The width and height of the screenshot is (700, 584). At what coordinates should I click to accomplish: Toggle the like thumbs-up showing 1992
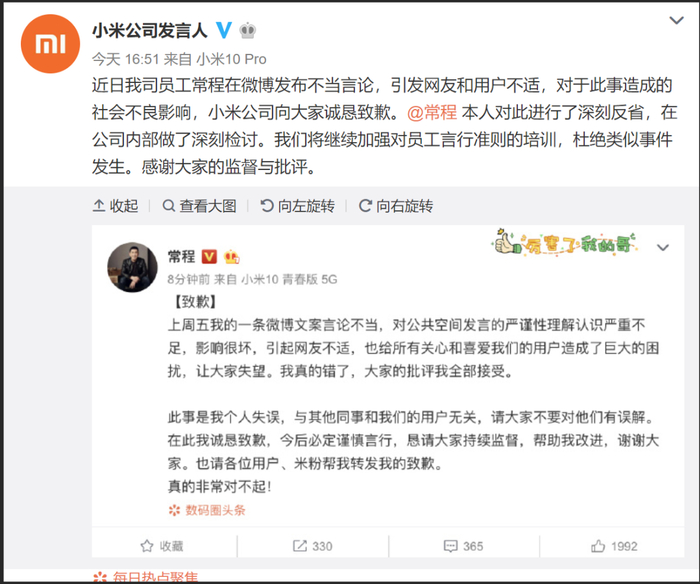(614, 546)
